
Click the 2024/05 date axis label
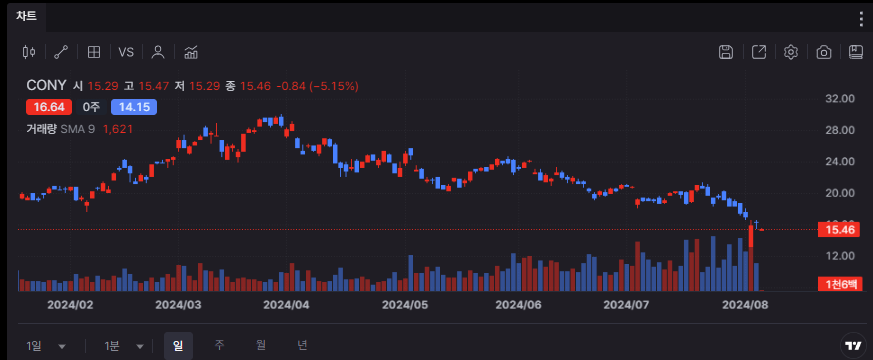tap(405, 305)
